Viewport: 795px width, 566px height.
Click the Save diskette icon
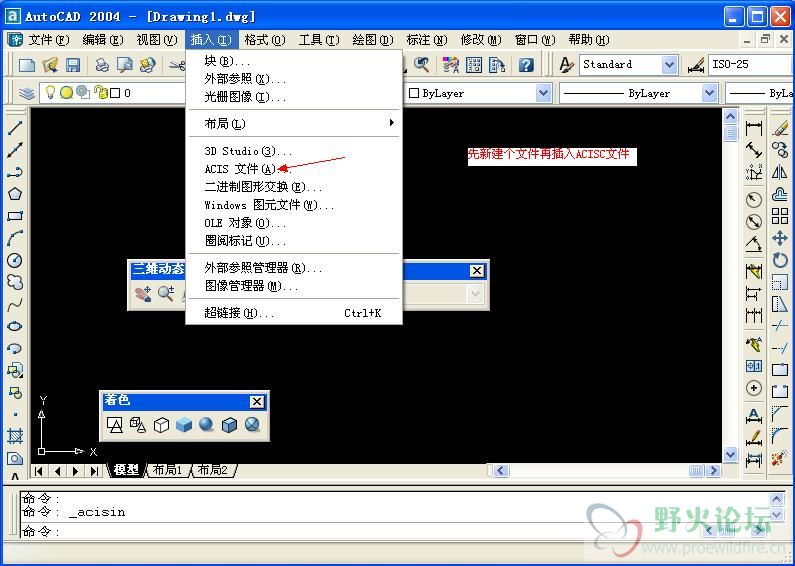[73, 65]
